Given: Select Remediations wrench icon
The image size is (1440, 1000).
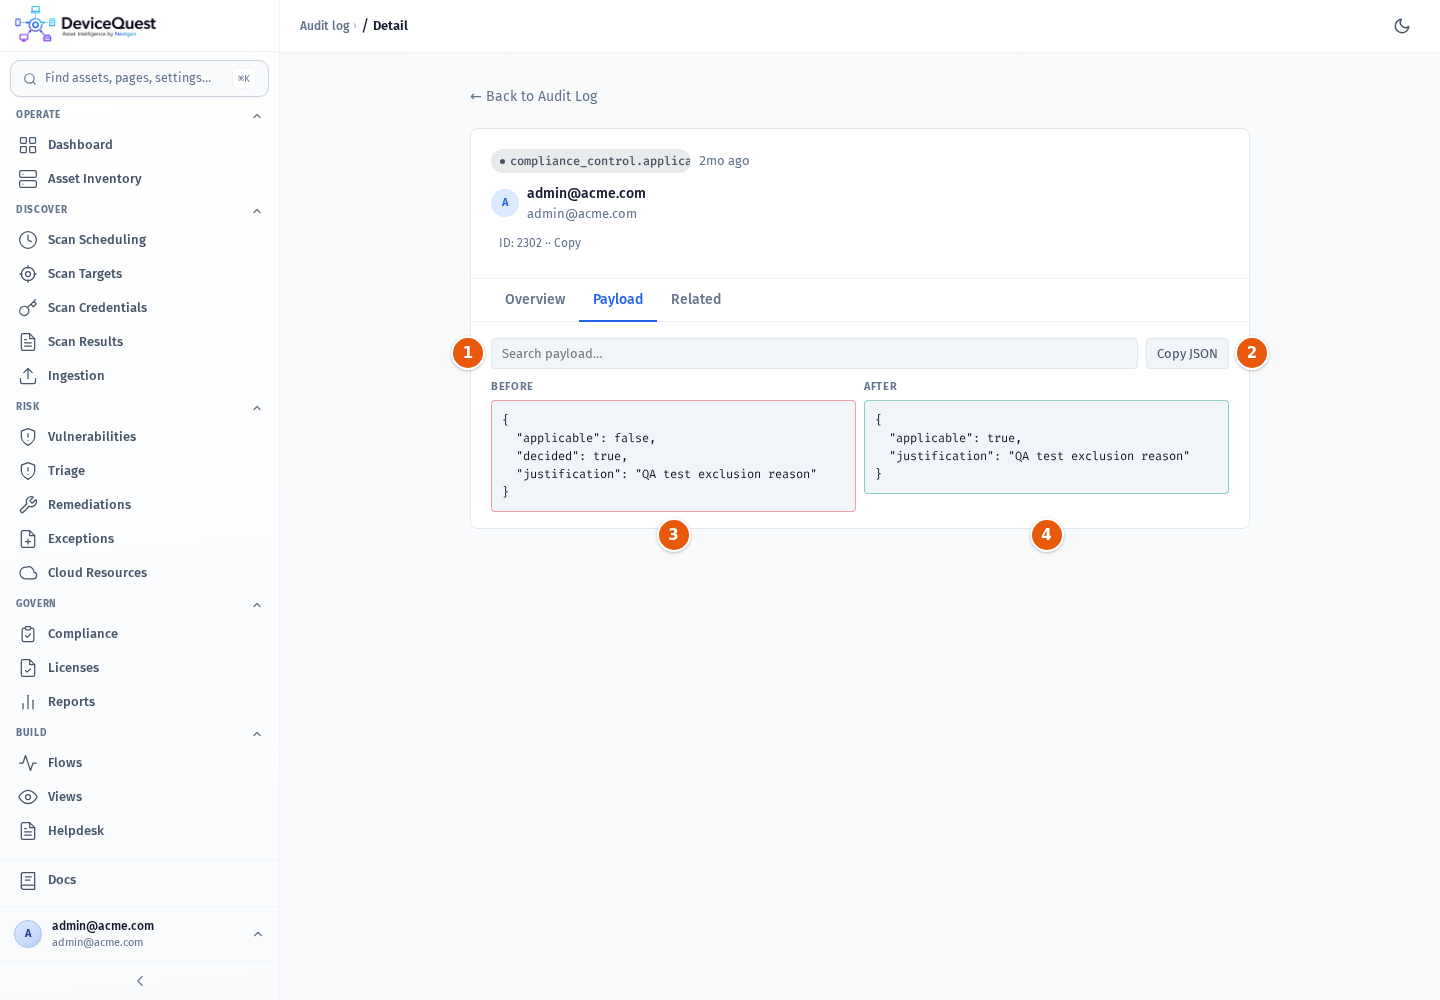Looking at the screenshot, I should pos(28,505).
